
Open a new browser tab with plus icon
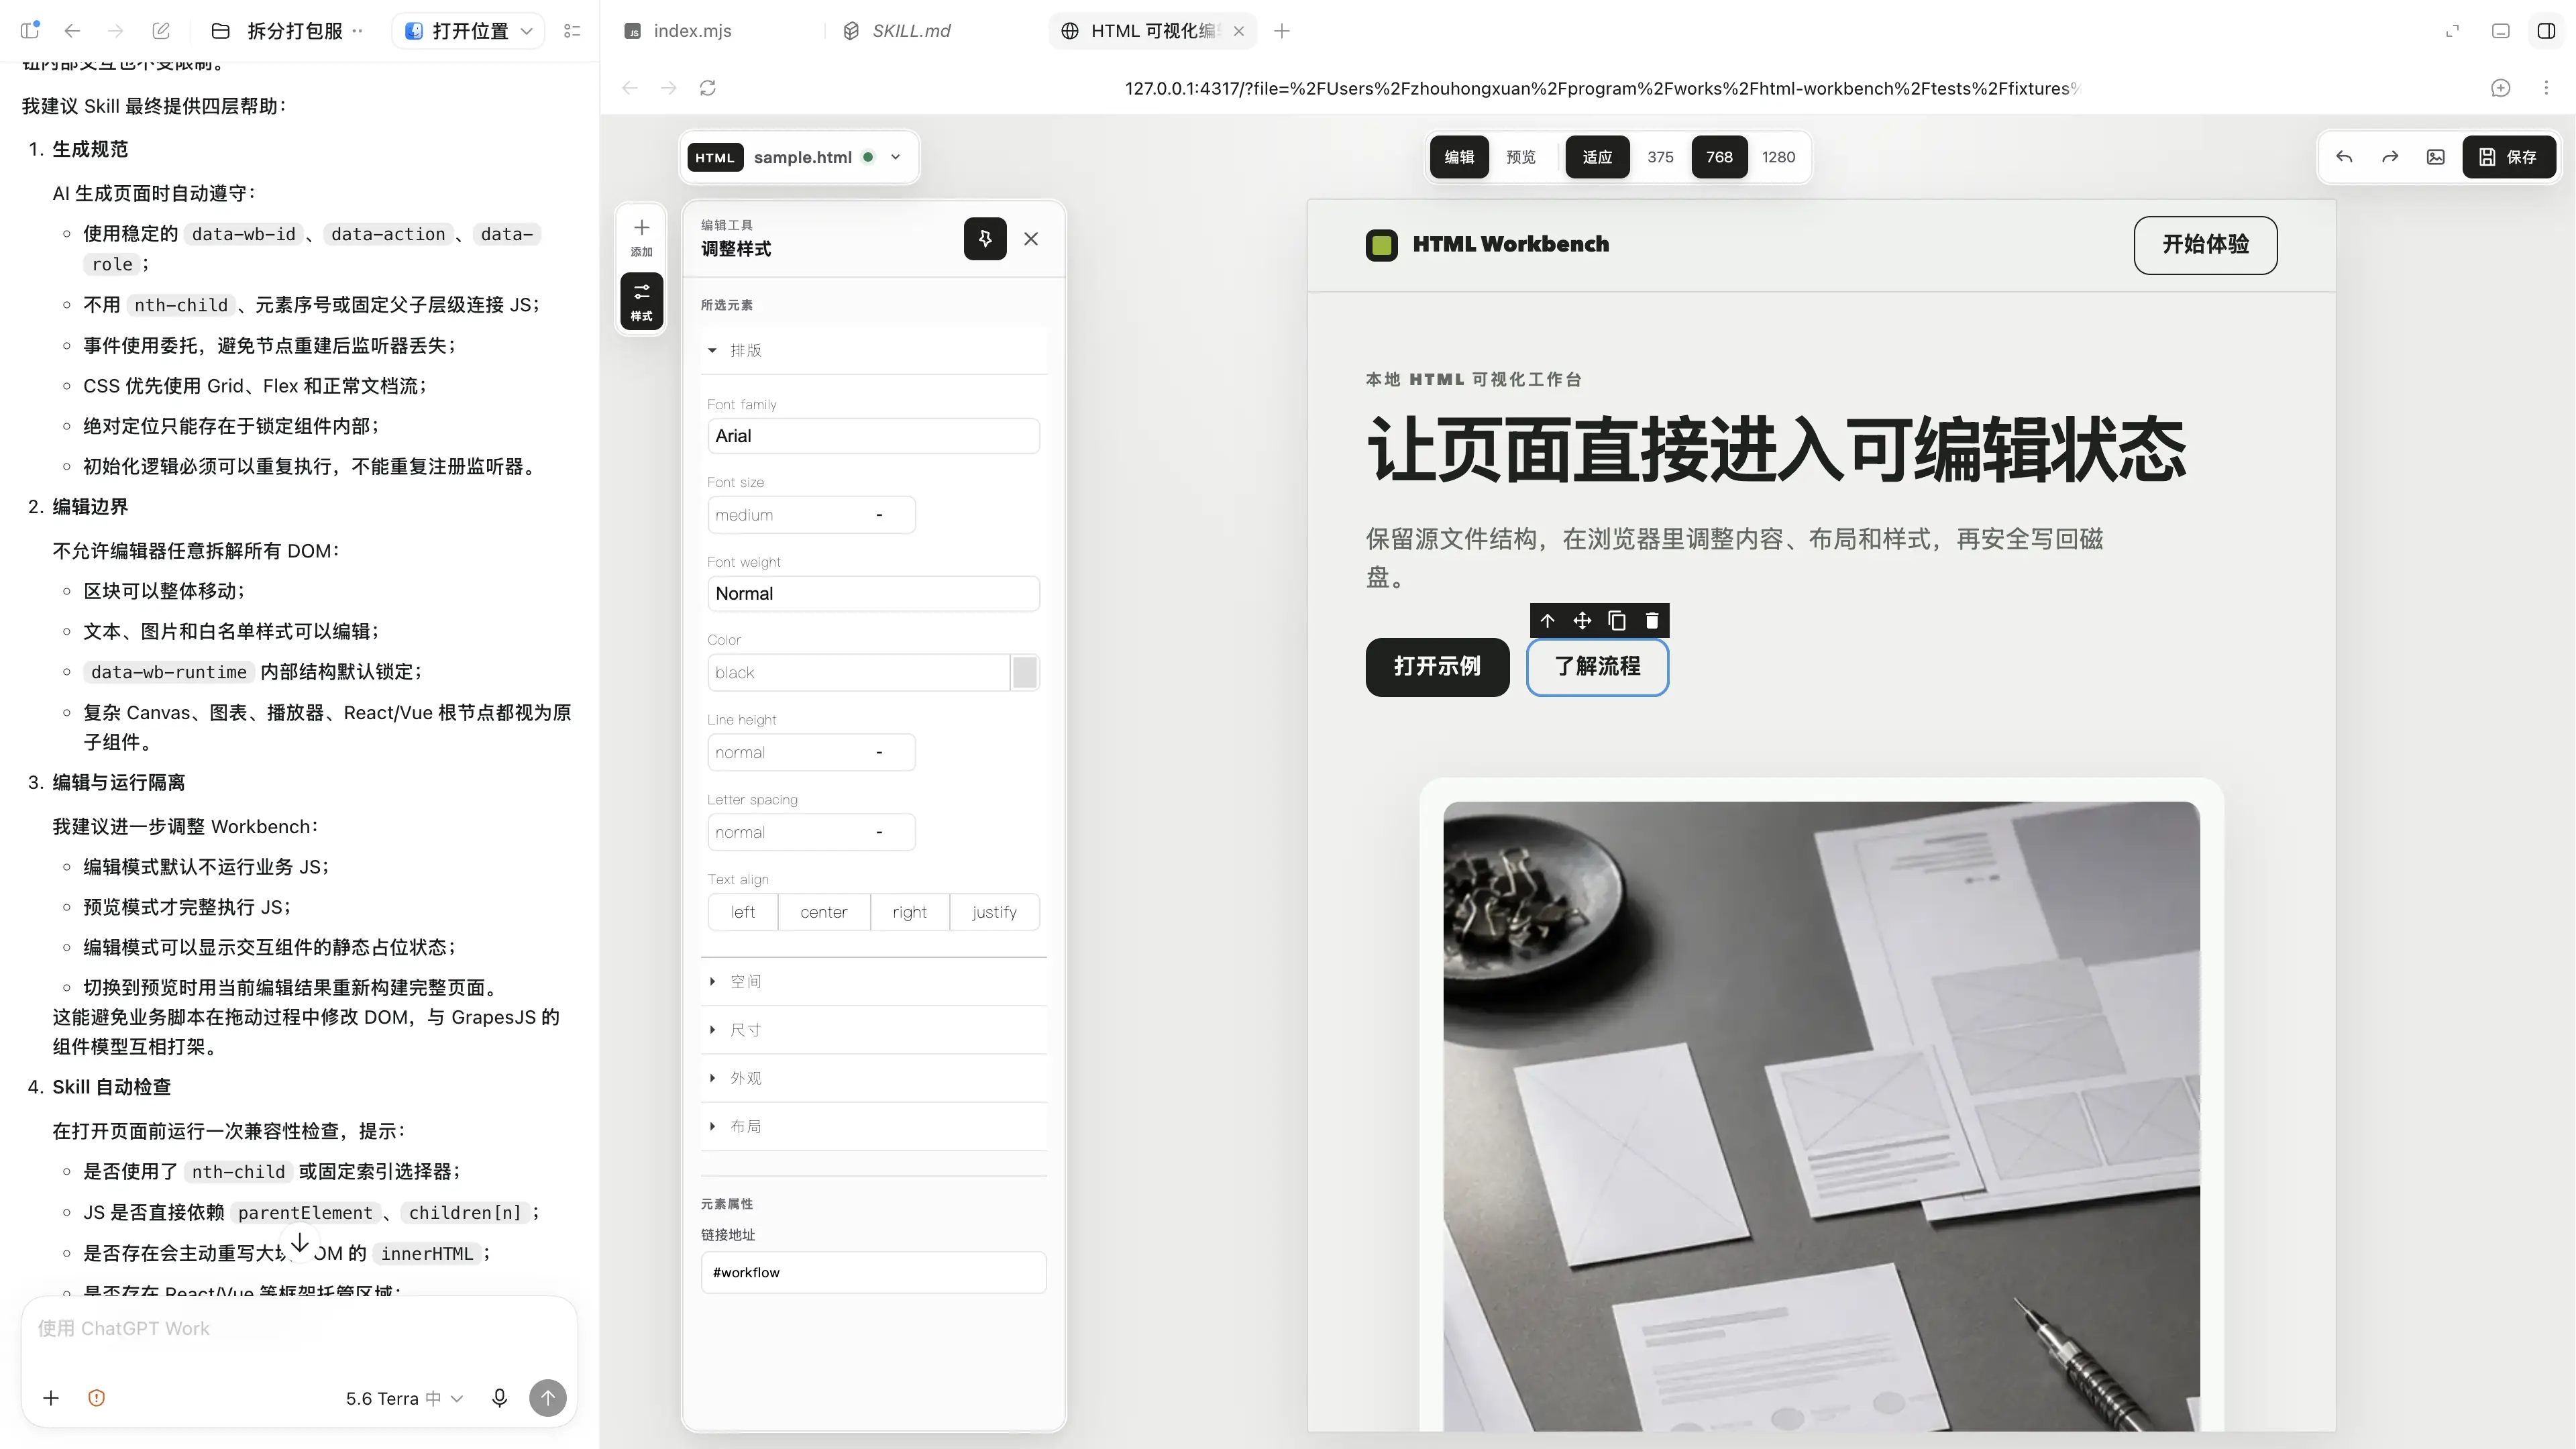[1282, 31]
